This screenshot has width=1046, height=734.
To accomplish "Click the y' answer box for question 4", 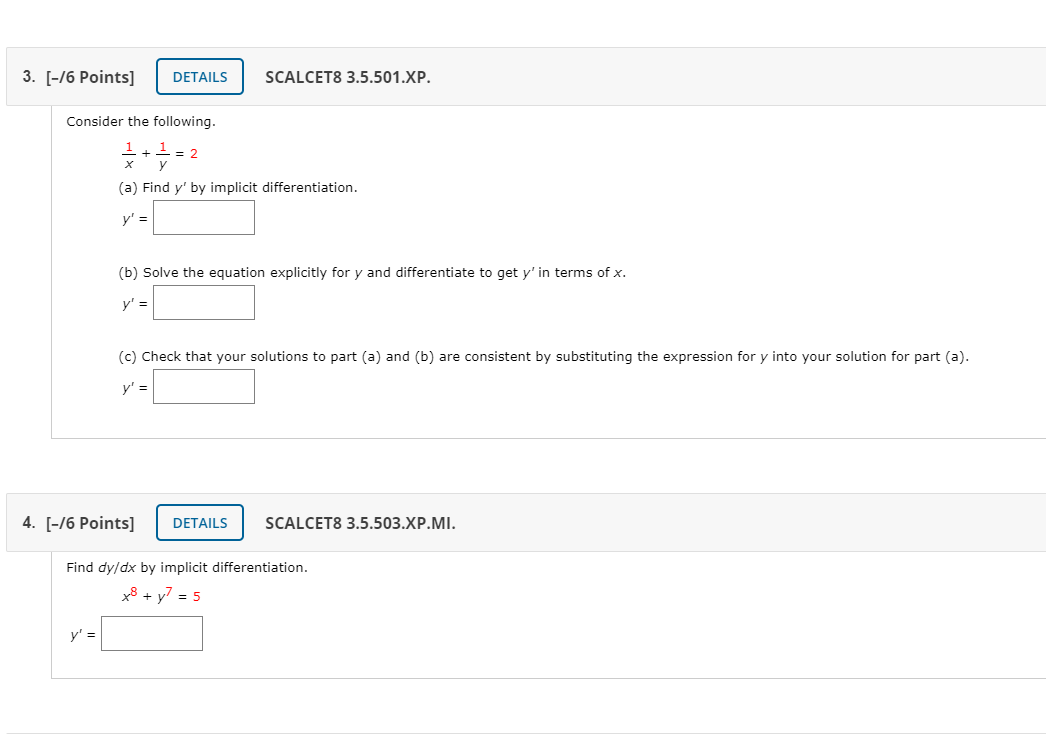I will tap(151, 633).
